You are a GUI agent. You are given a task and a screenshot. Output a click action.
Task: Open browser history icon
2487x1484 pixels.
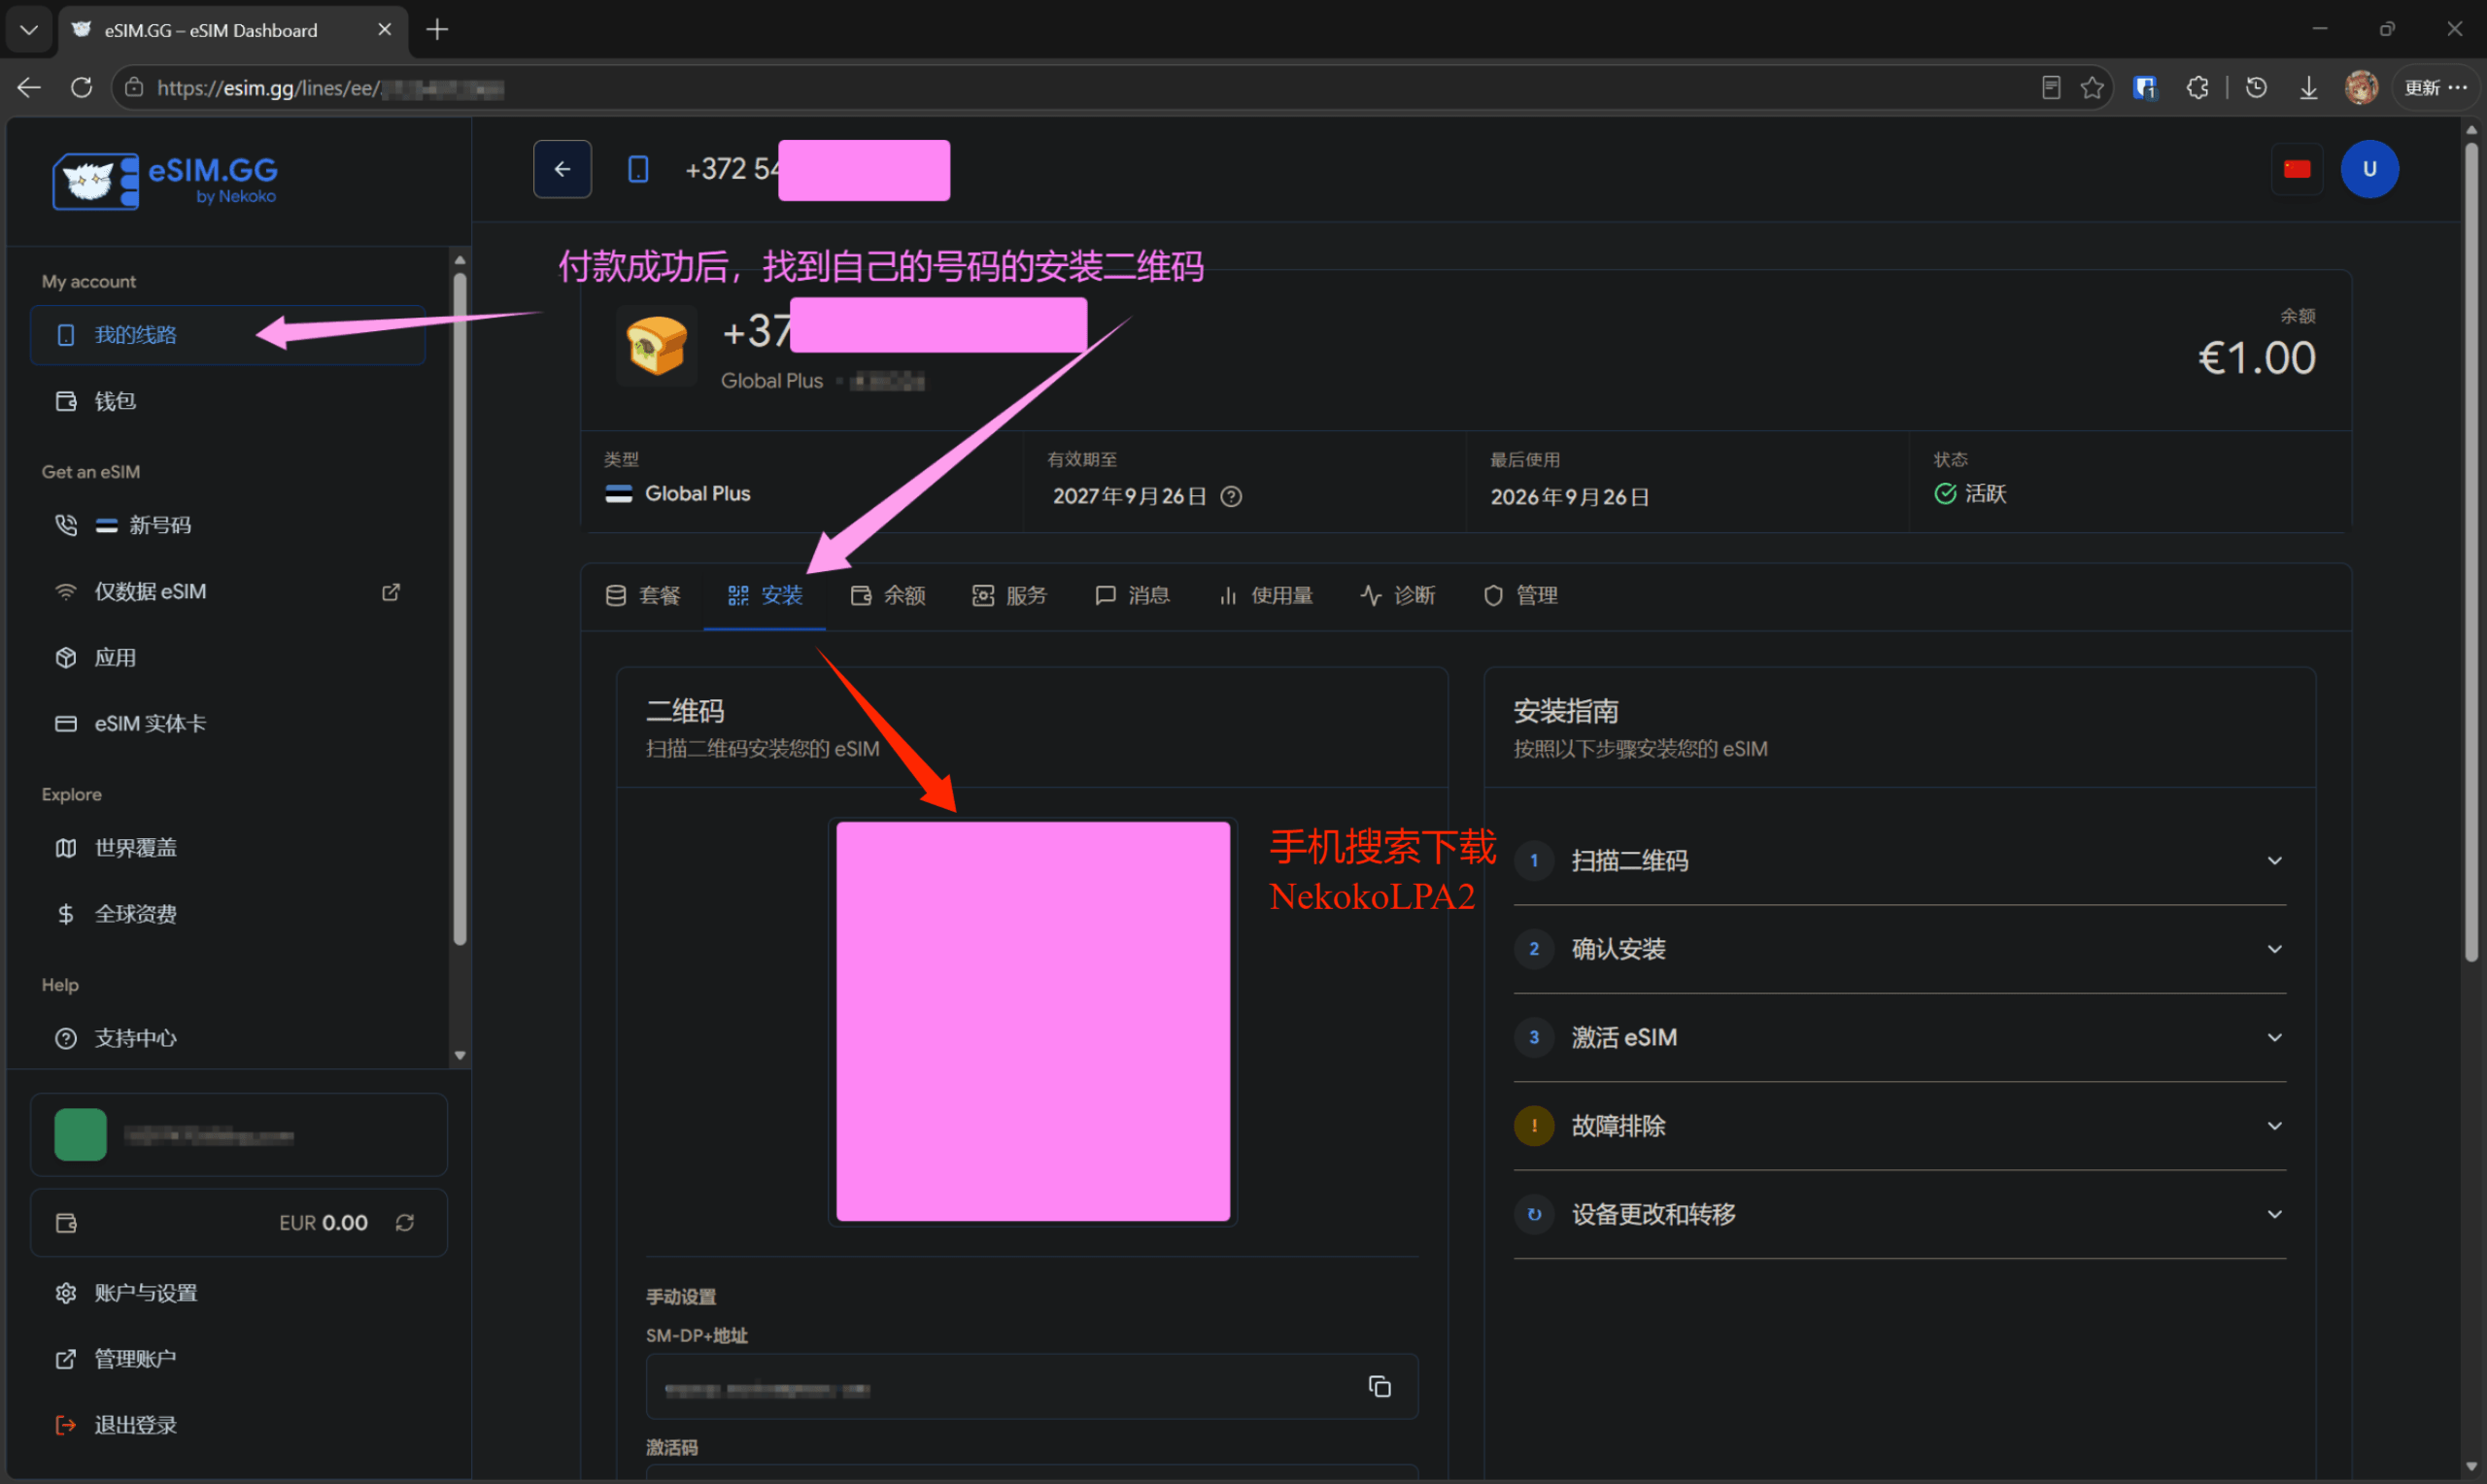2255,88
